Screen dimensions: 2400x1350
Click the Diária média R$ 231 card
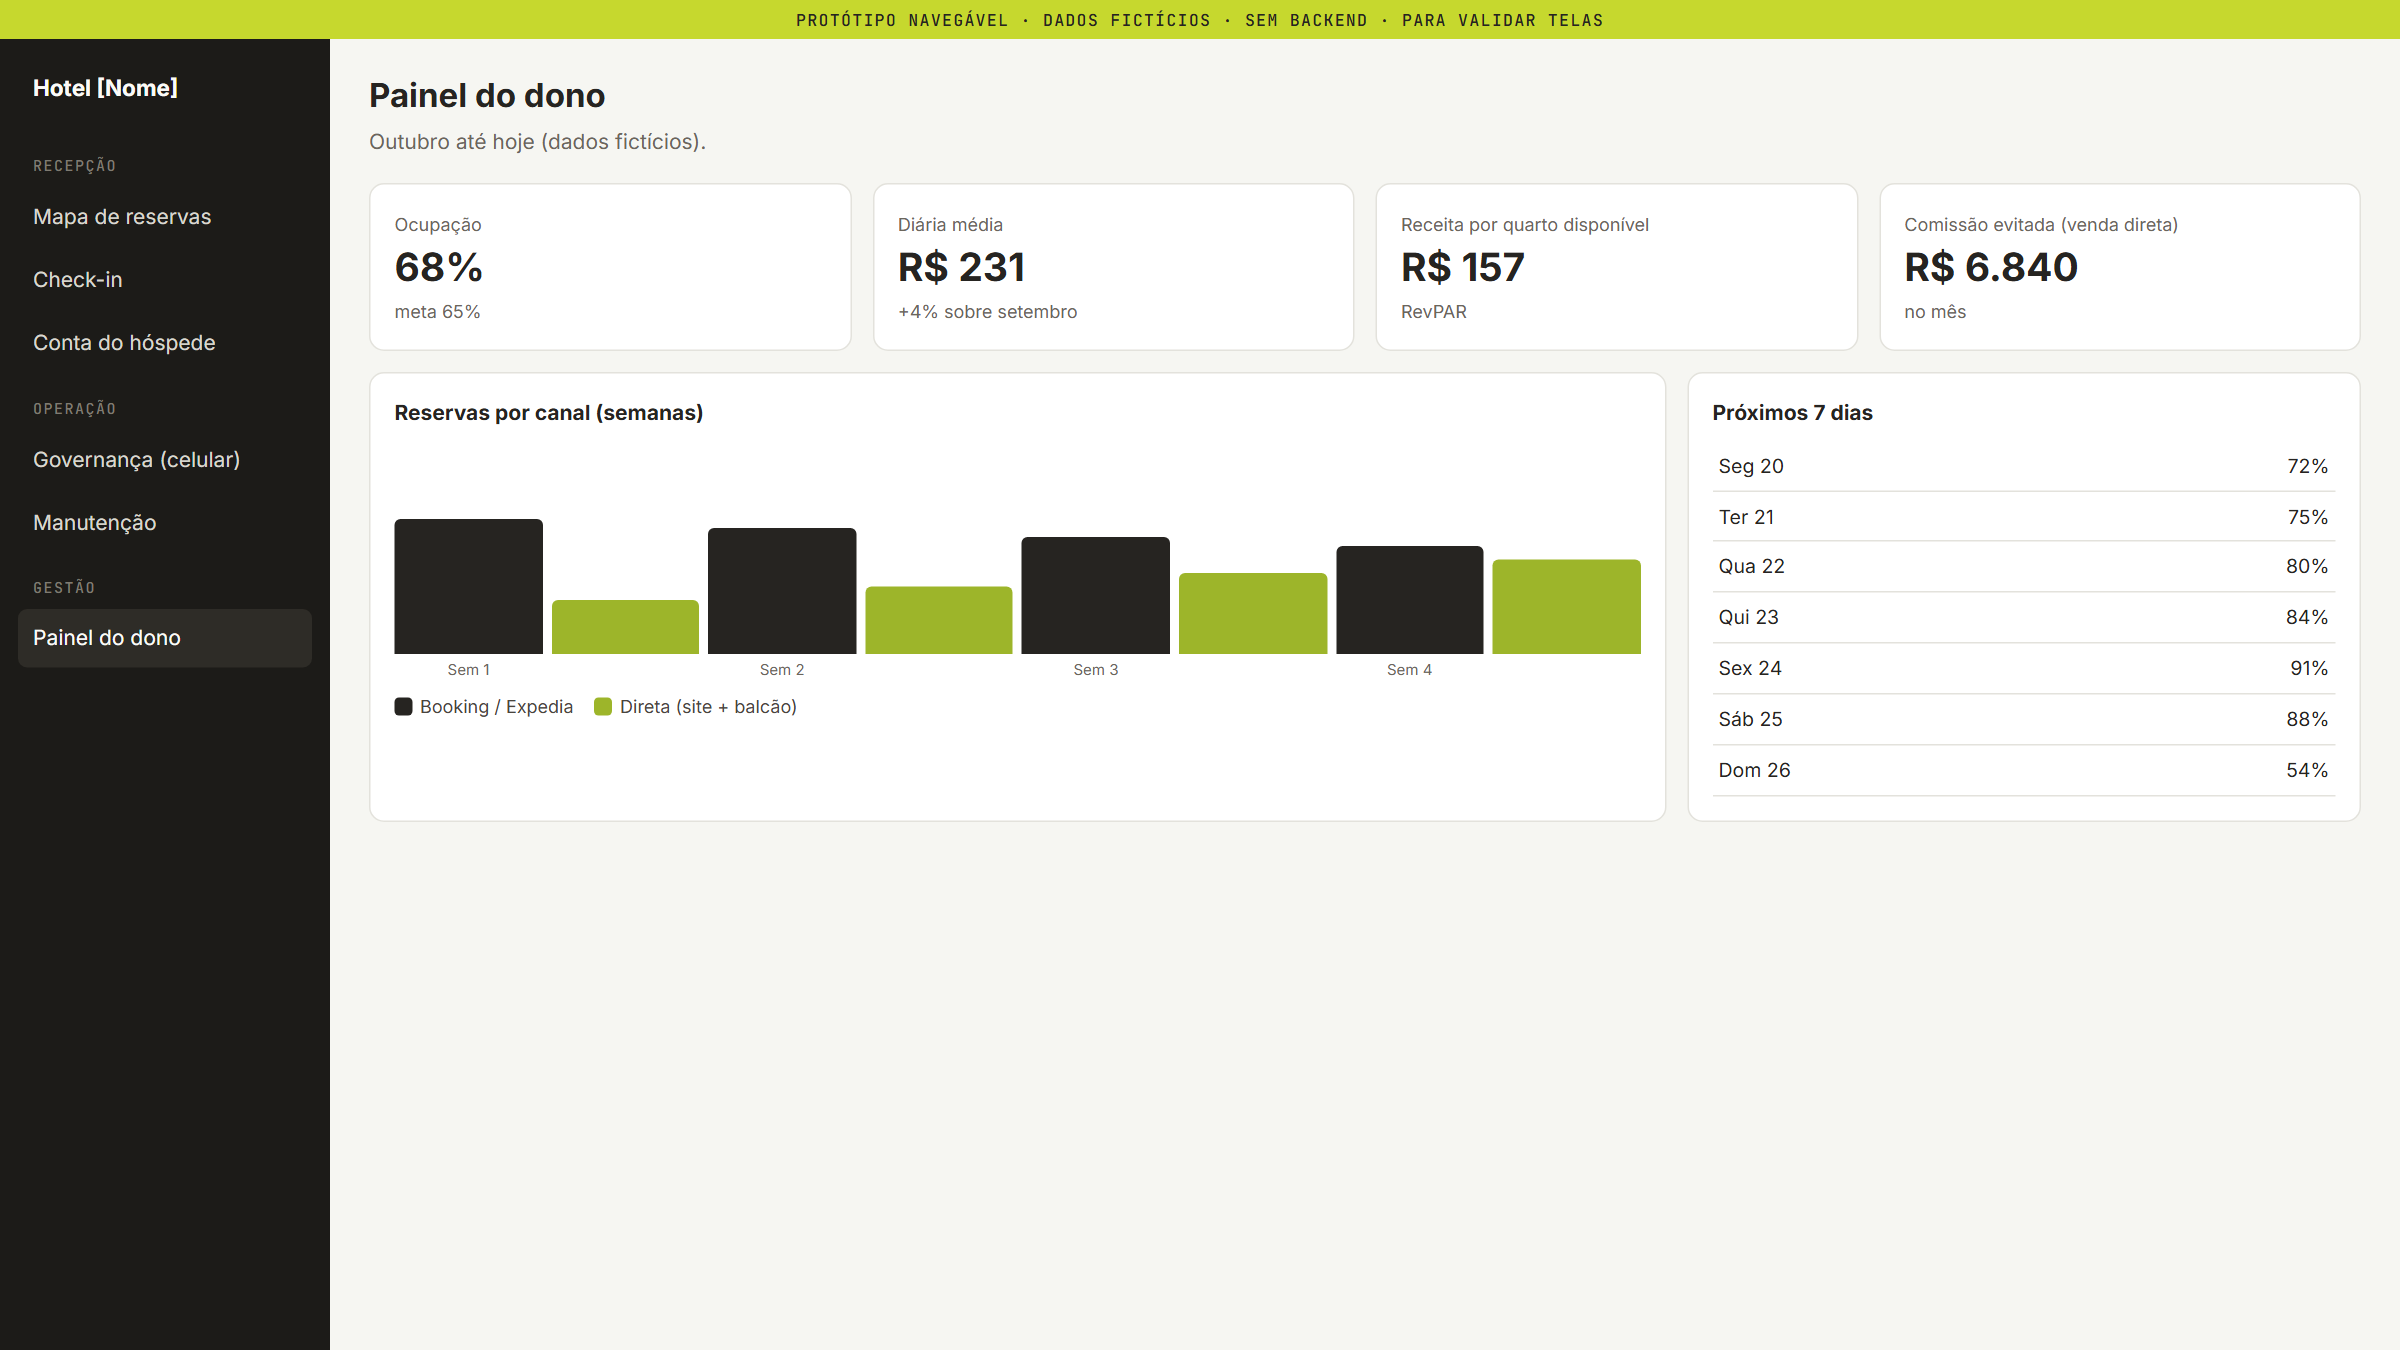pyautogui.click(x=1113, y=267)
